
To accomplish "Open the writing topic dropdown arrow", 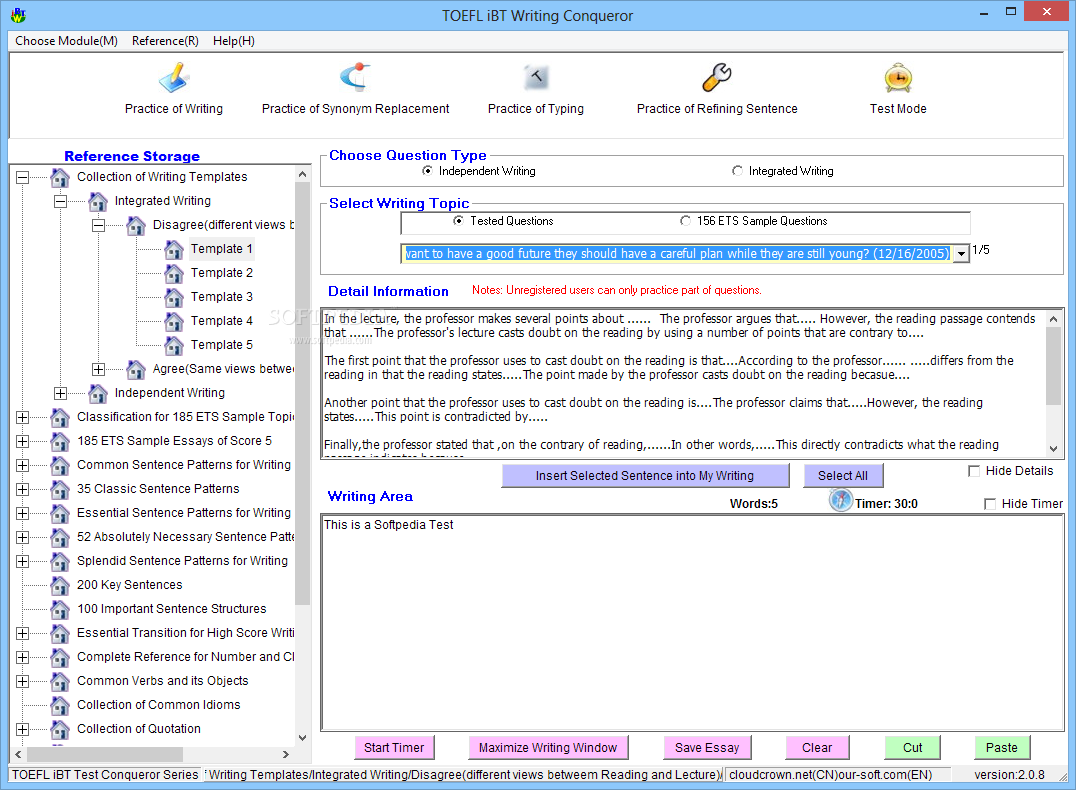I will coord(961,254).
